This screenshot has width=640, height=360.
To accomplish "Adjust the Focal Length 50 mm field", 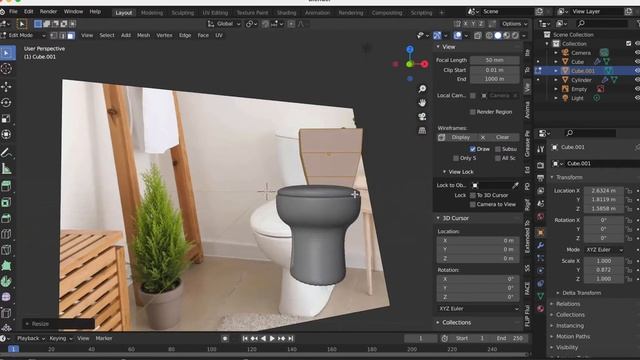I will [495, 60].
